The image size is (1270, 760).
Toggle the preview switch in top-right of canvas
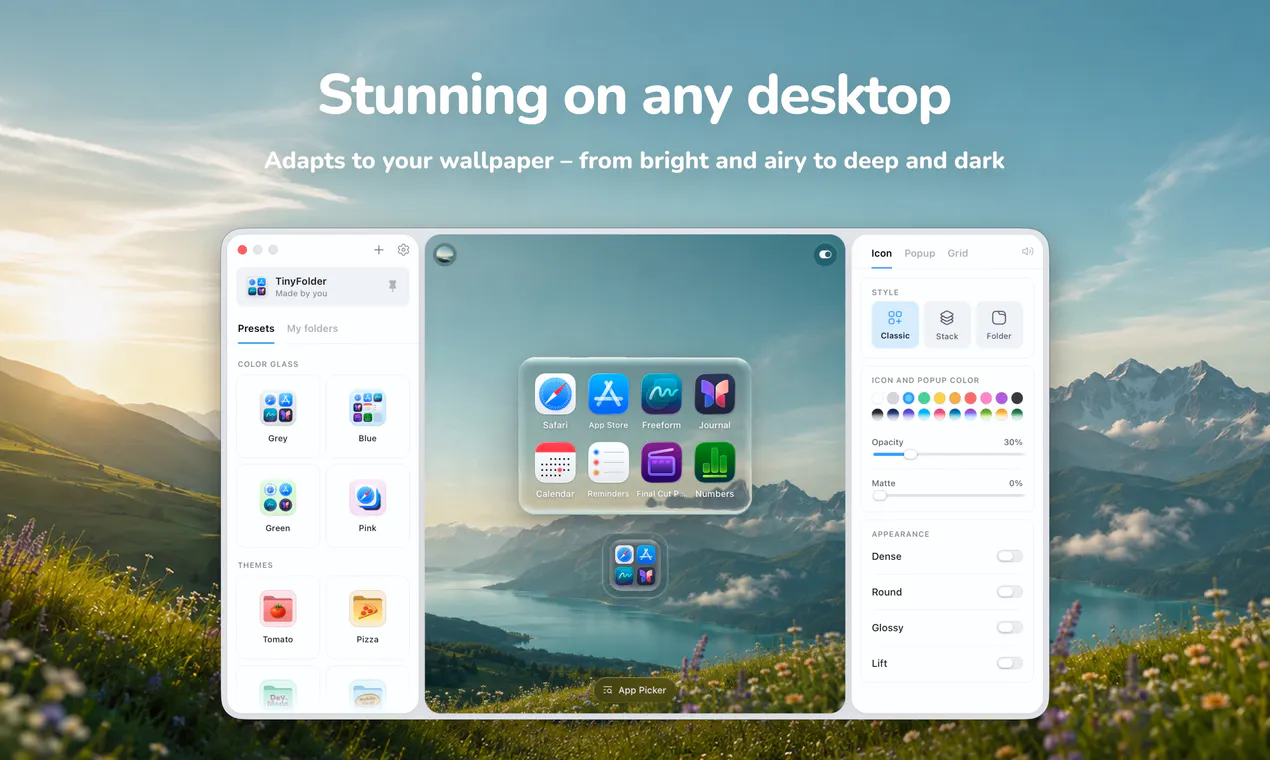pyautogui.click(x=825, y=254)
